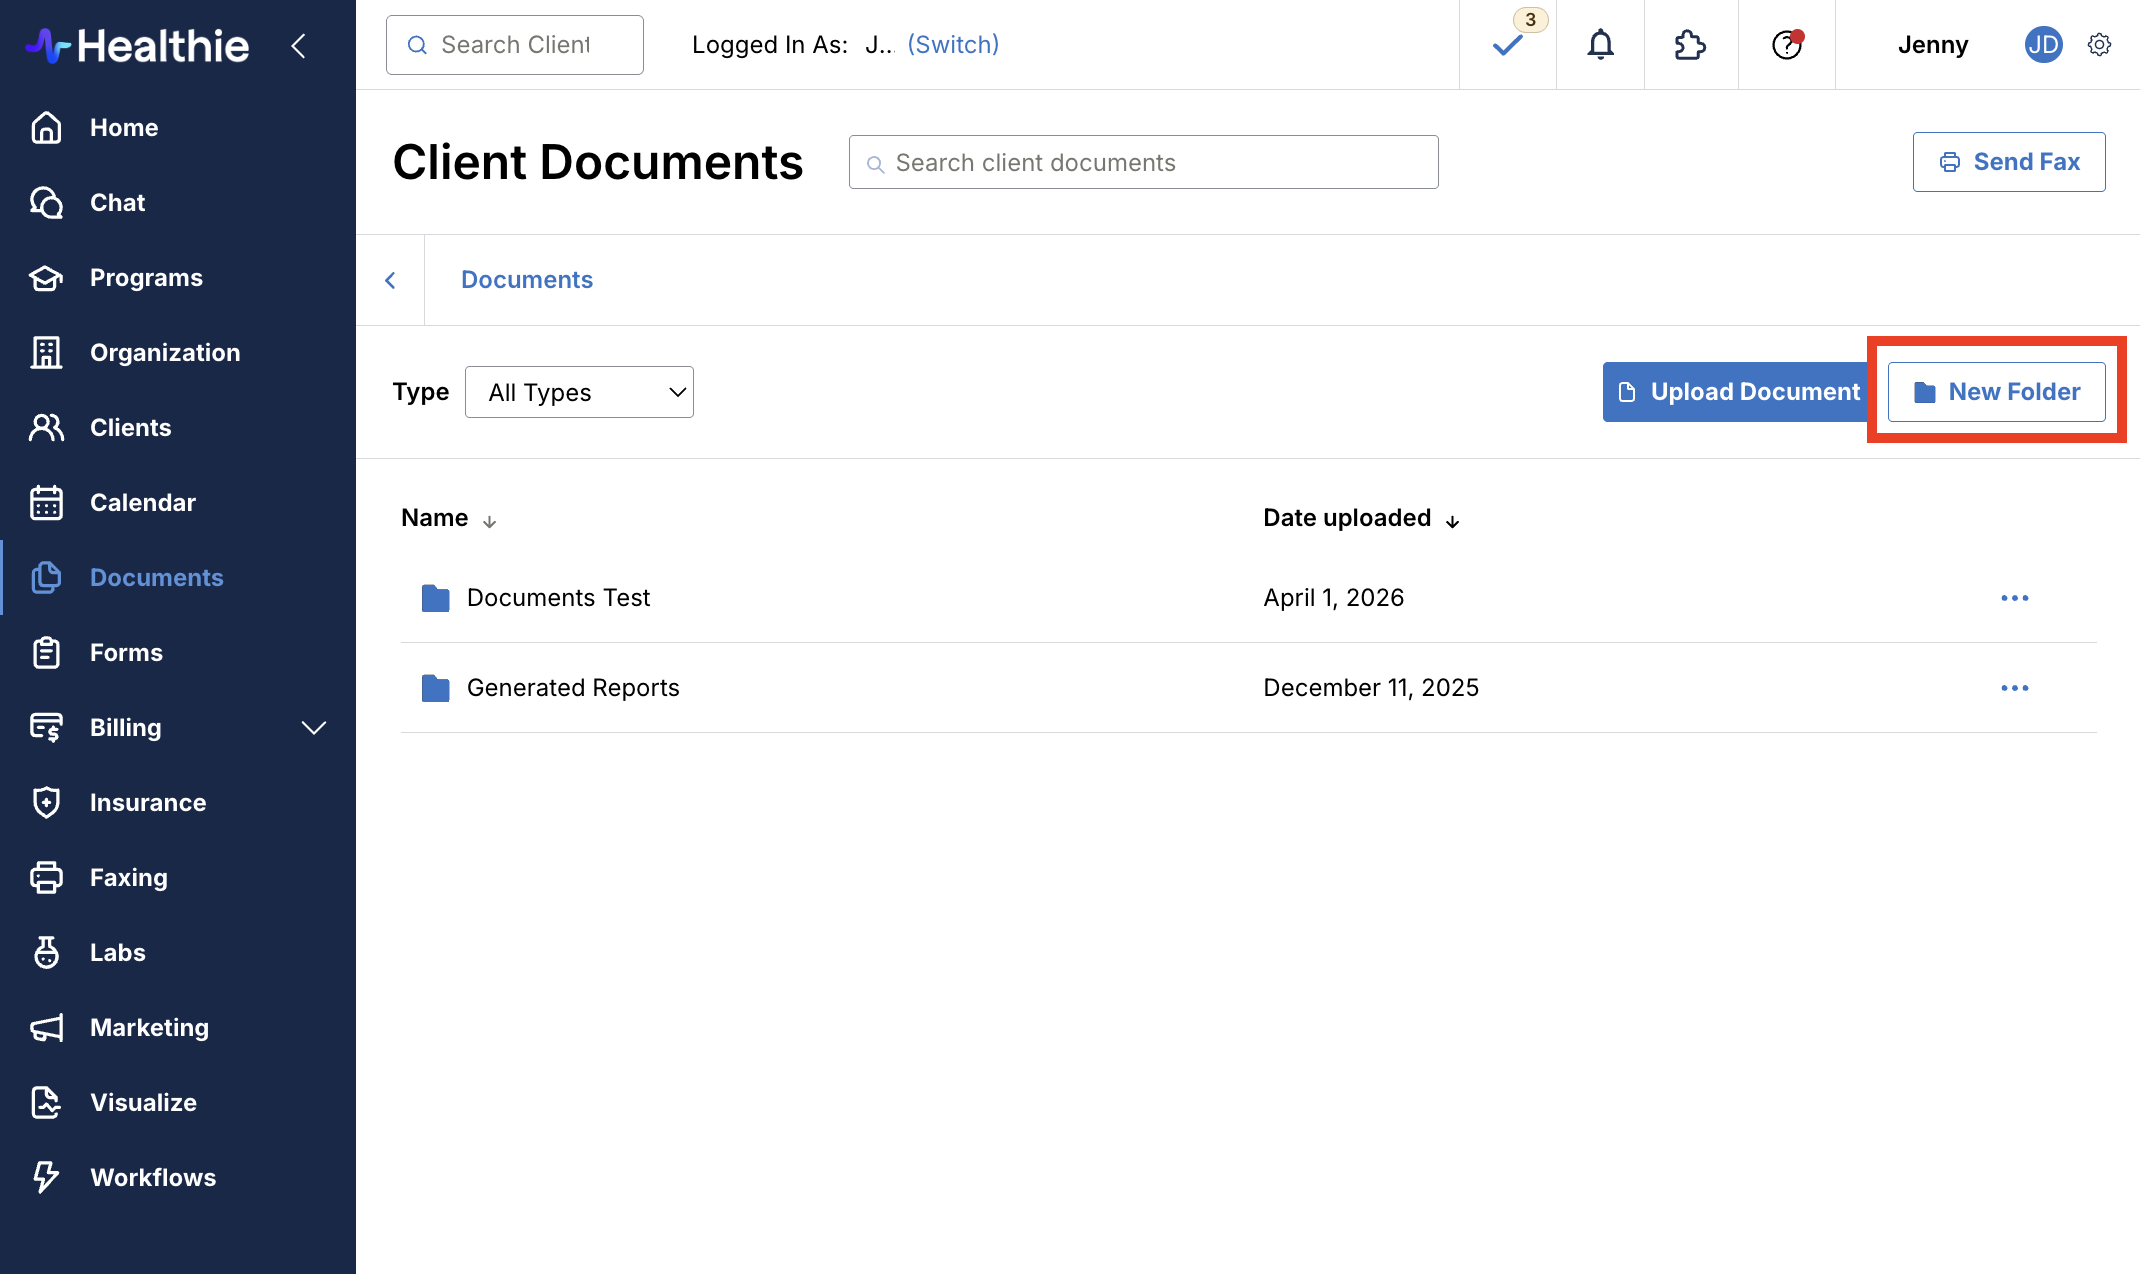Open the help question mark icon

click(1787, 45)
